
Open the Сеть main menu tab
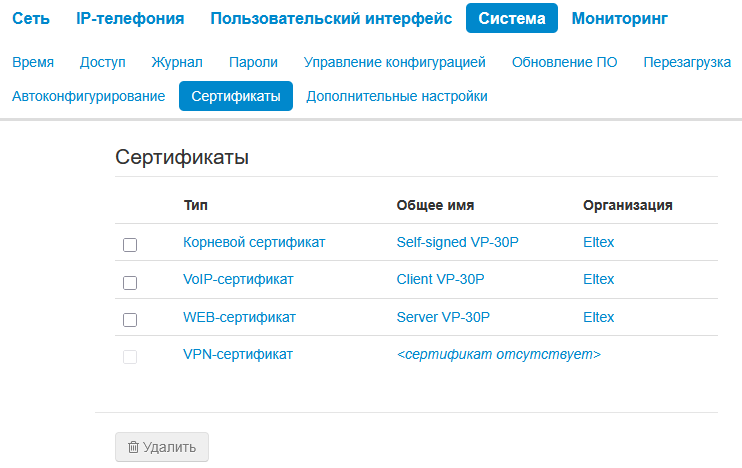pyautogui.click(x=31, y=18)
